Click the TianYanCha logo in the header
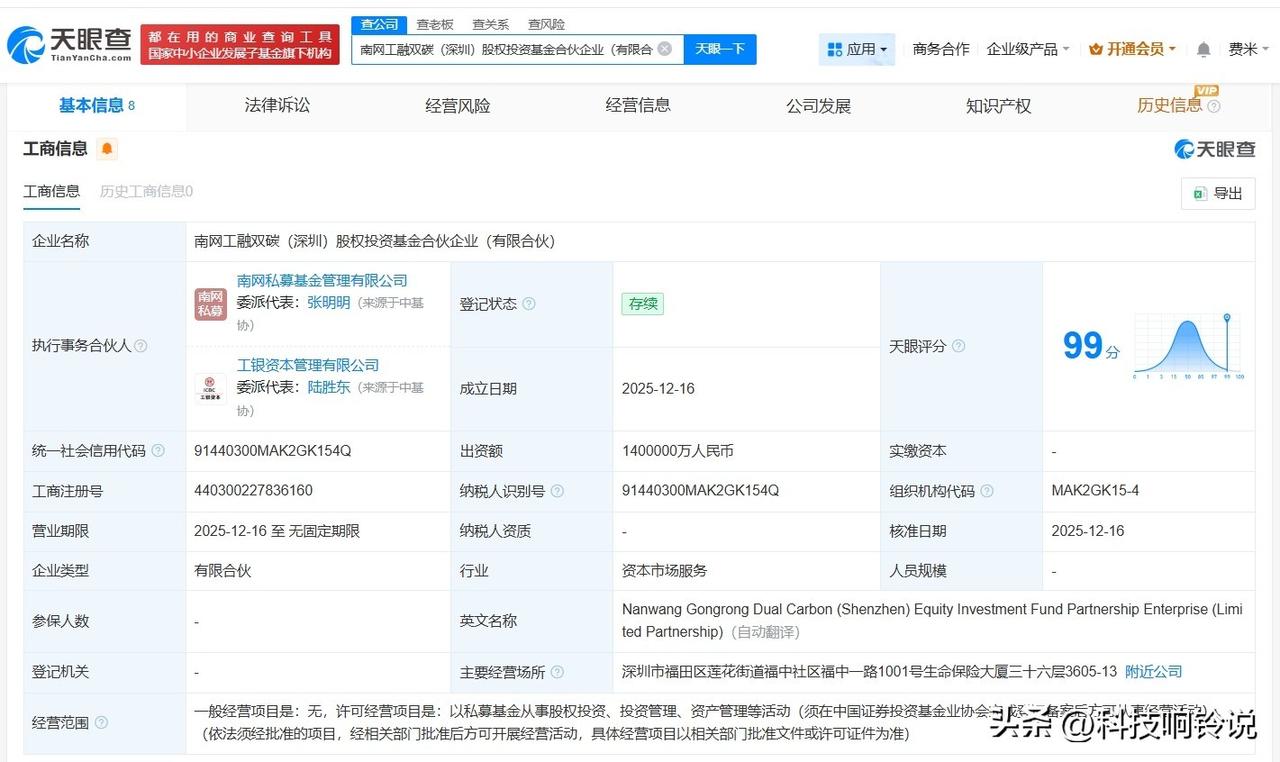This screenshot has width=1280, height=762. pyautogui.click(x=69, y=44)
